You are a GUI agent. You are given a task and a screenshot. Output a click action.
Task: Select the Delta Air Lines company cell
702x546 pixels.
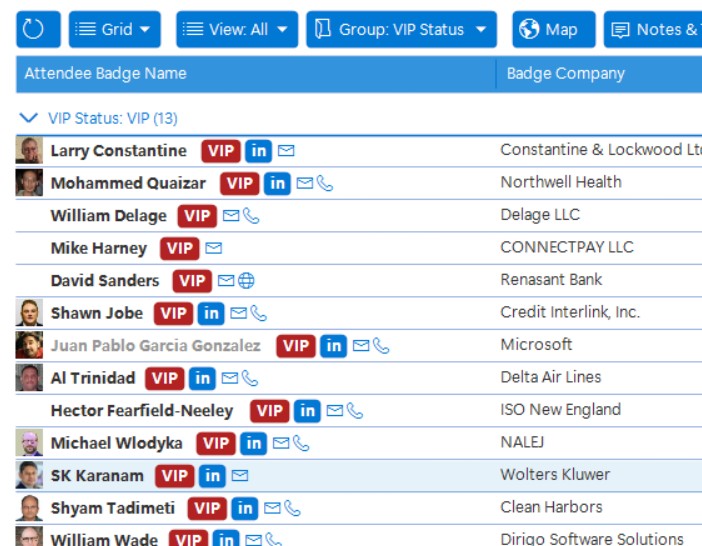[x=550, y=377]
